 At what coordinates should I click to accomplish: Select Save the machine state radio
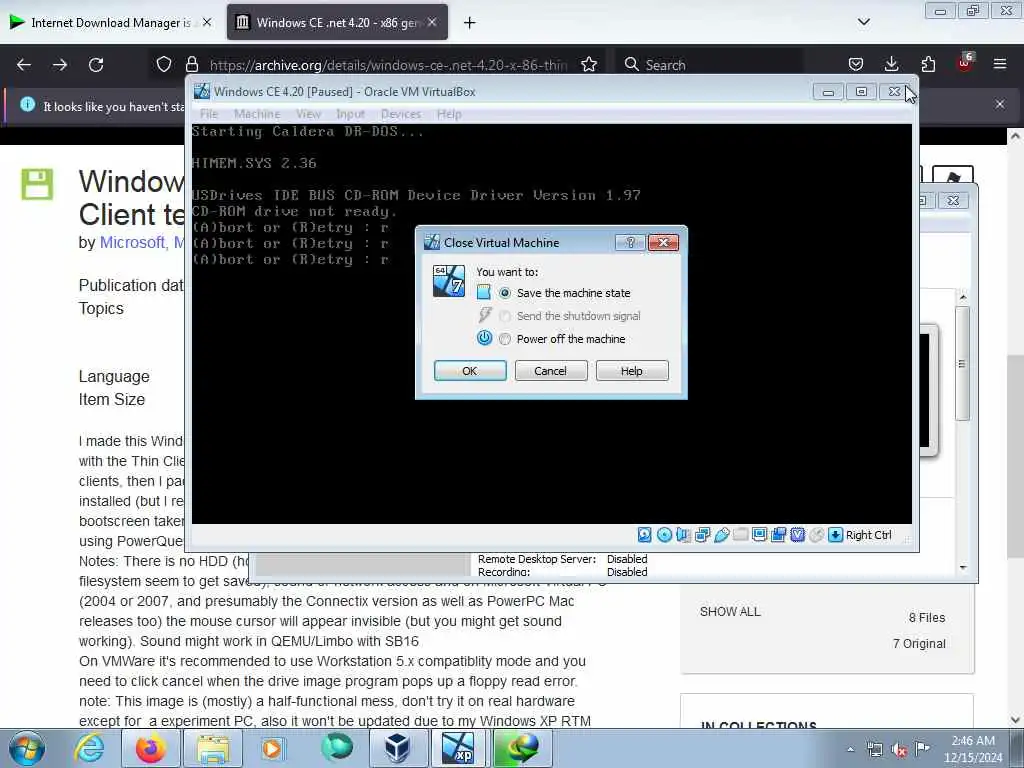[505, 293]
